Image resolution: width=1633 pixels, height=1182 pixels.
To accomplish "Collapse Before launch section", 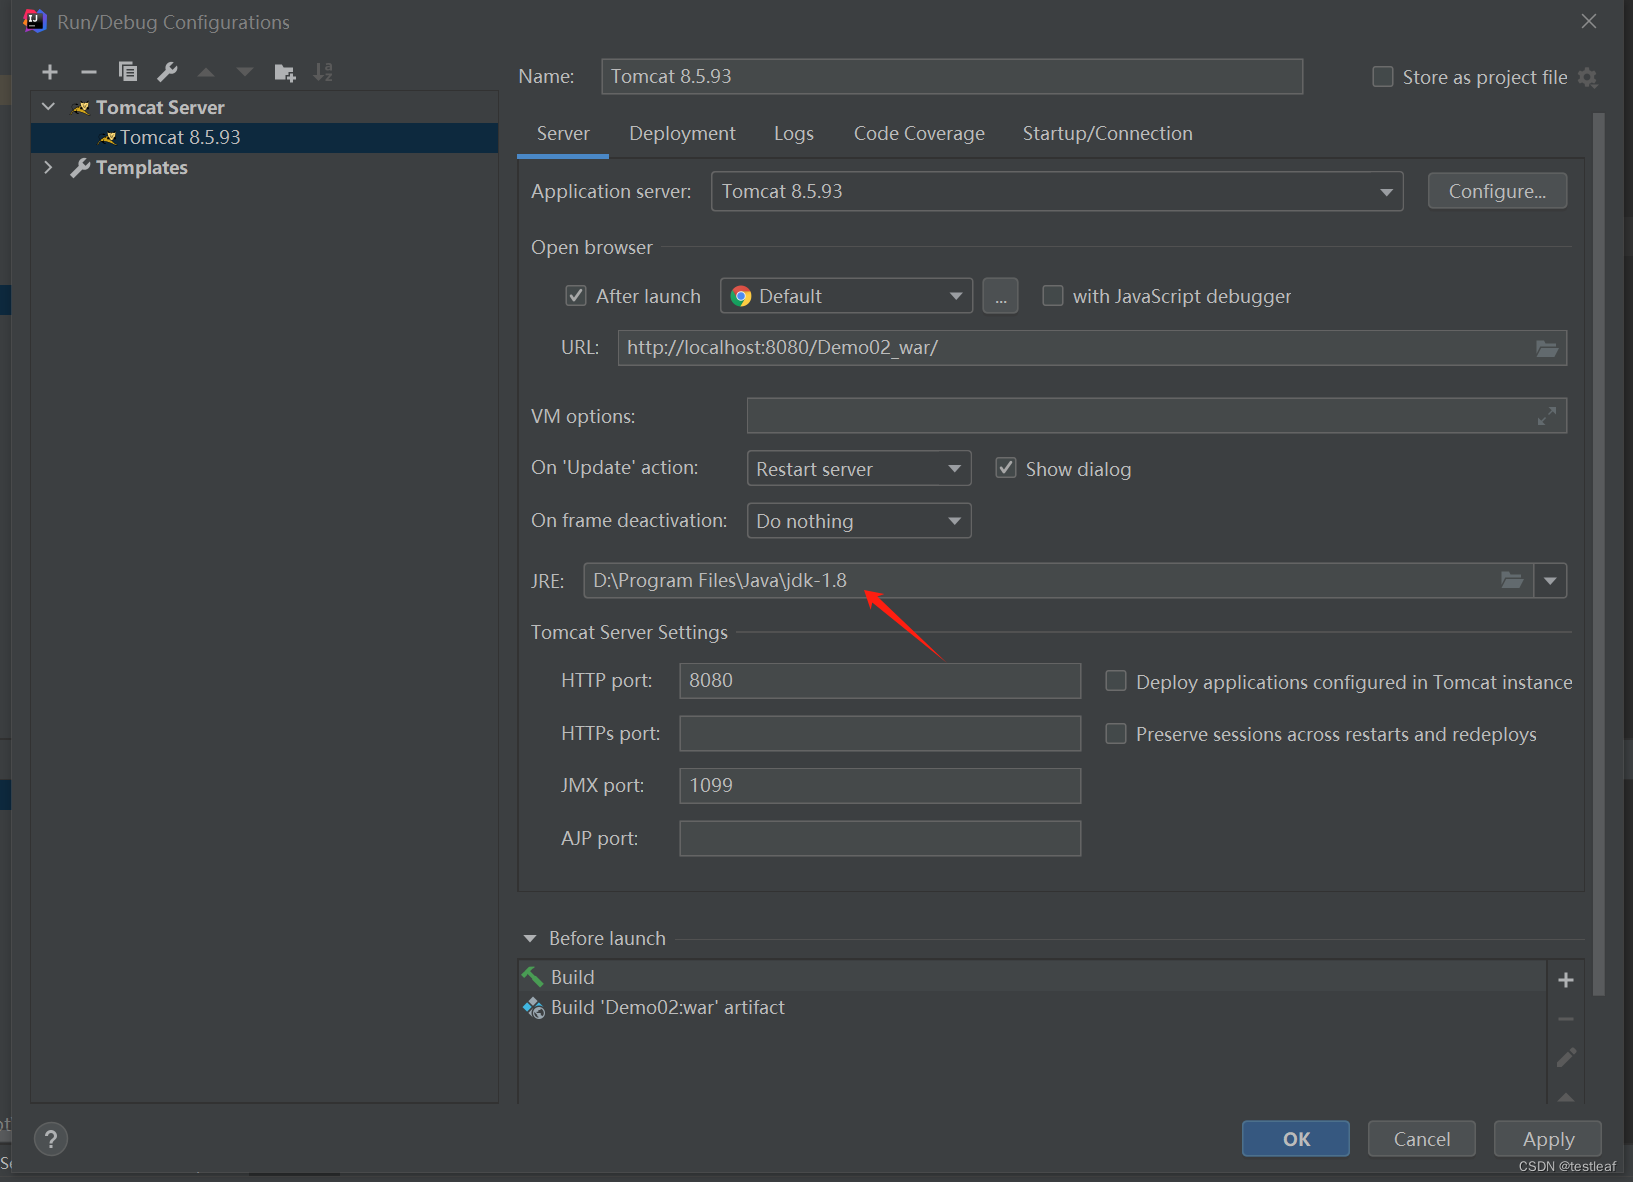I will click(x=530, y=938).
